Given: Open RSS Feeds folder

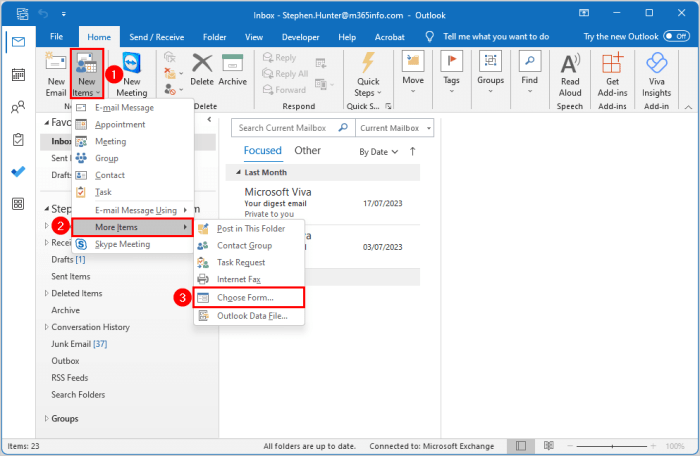Looking at the screenshot, I should tap(70, 378).
